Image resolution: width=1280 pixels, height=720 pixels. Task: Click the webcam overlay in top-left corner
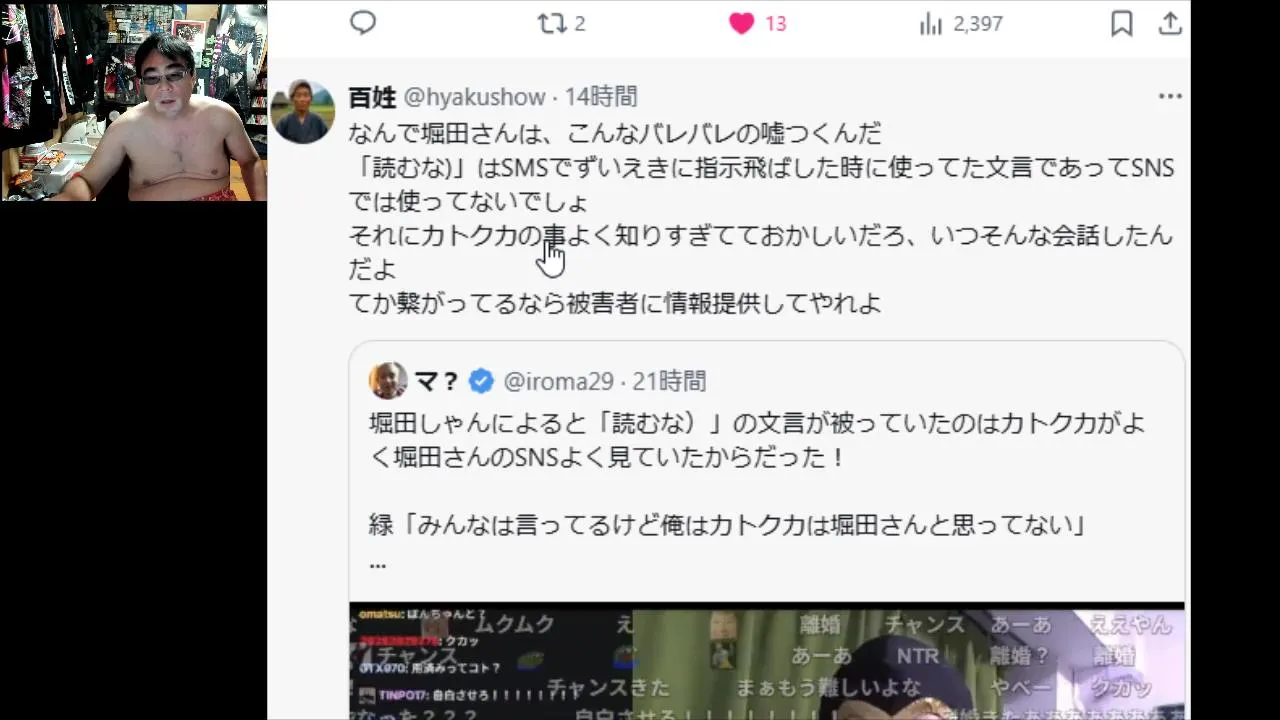pos(134,102)
